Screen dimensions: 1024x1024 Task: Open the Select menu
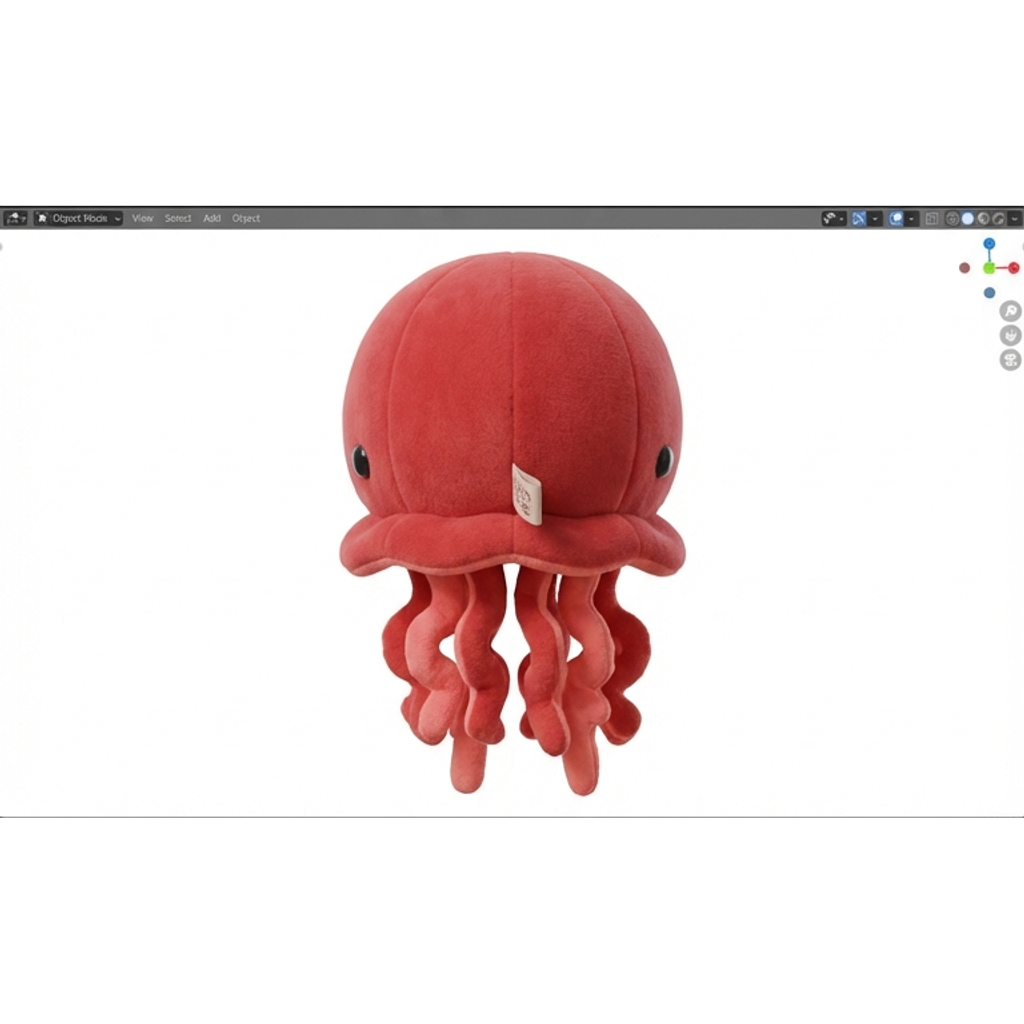coord(178,218)
